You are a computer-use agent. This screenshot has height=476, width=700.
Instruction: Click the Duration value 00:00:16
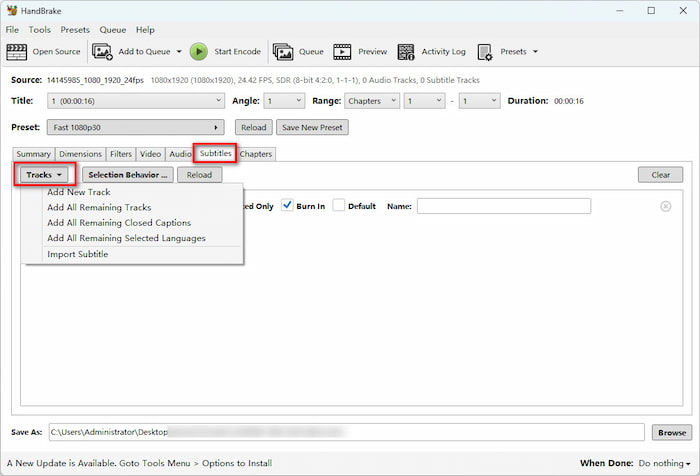[x=569, y=101]
